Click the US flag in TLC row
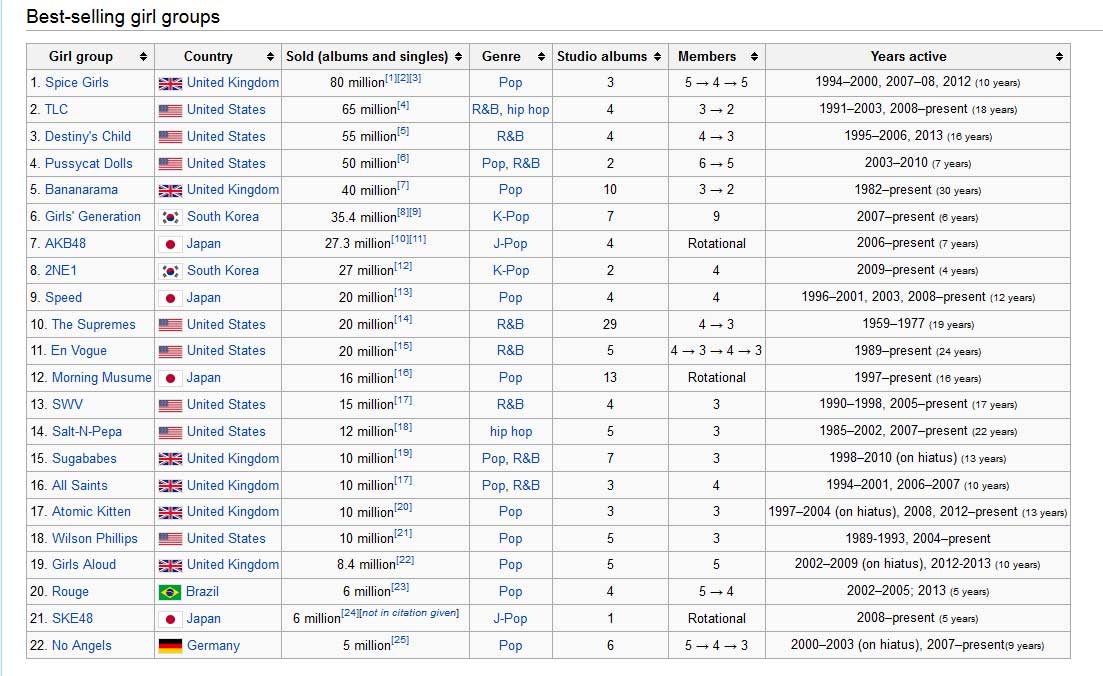The width and height of the screenshot is (1103, 676). [170, 110]
